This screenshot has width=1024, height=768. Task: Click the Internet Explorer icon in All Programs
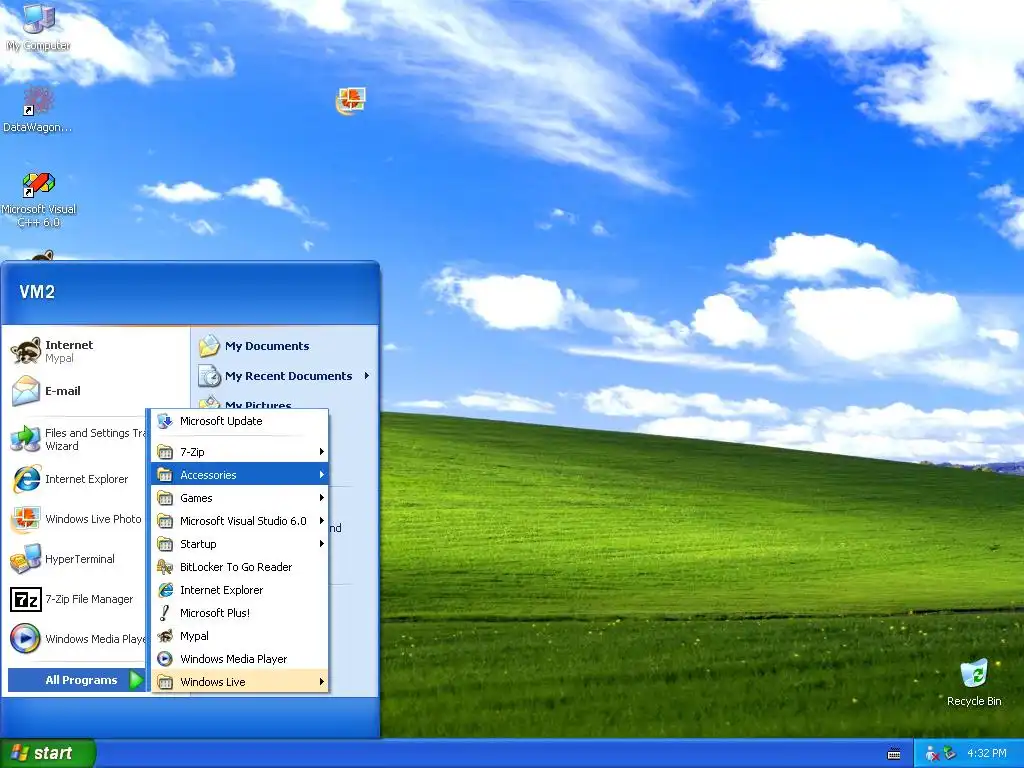pyautogui.click(x=165, y=590)
